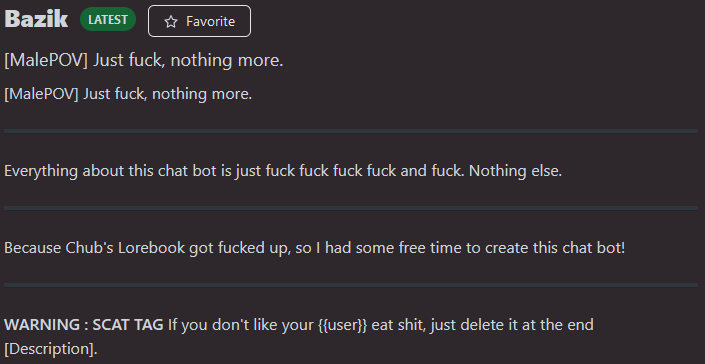Click the star icon beside Favorite

pyautogui.click(x=171, y=22)
